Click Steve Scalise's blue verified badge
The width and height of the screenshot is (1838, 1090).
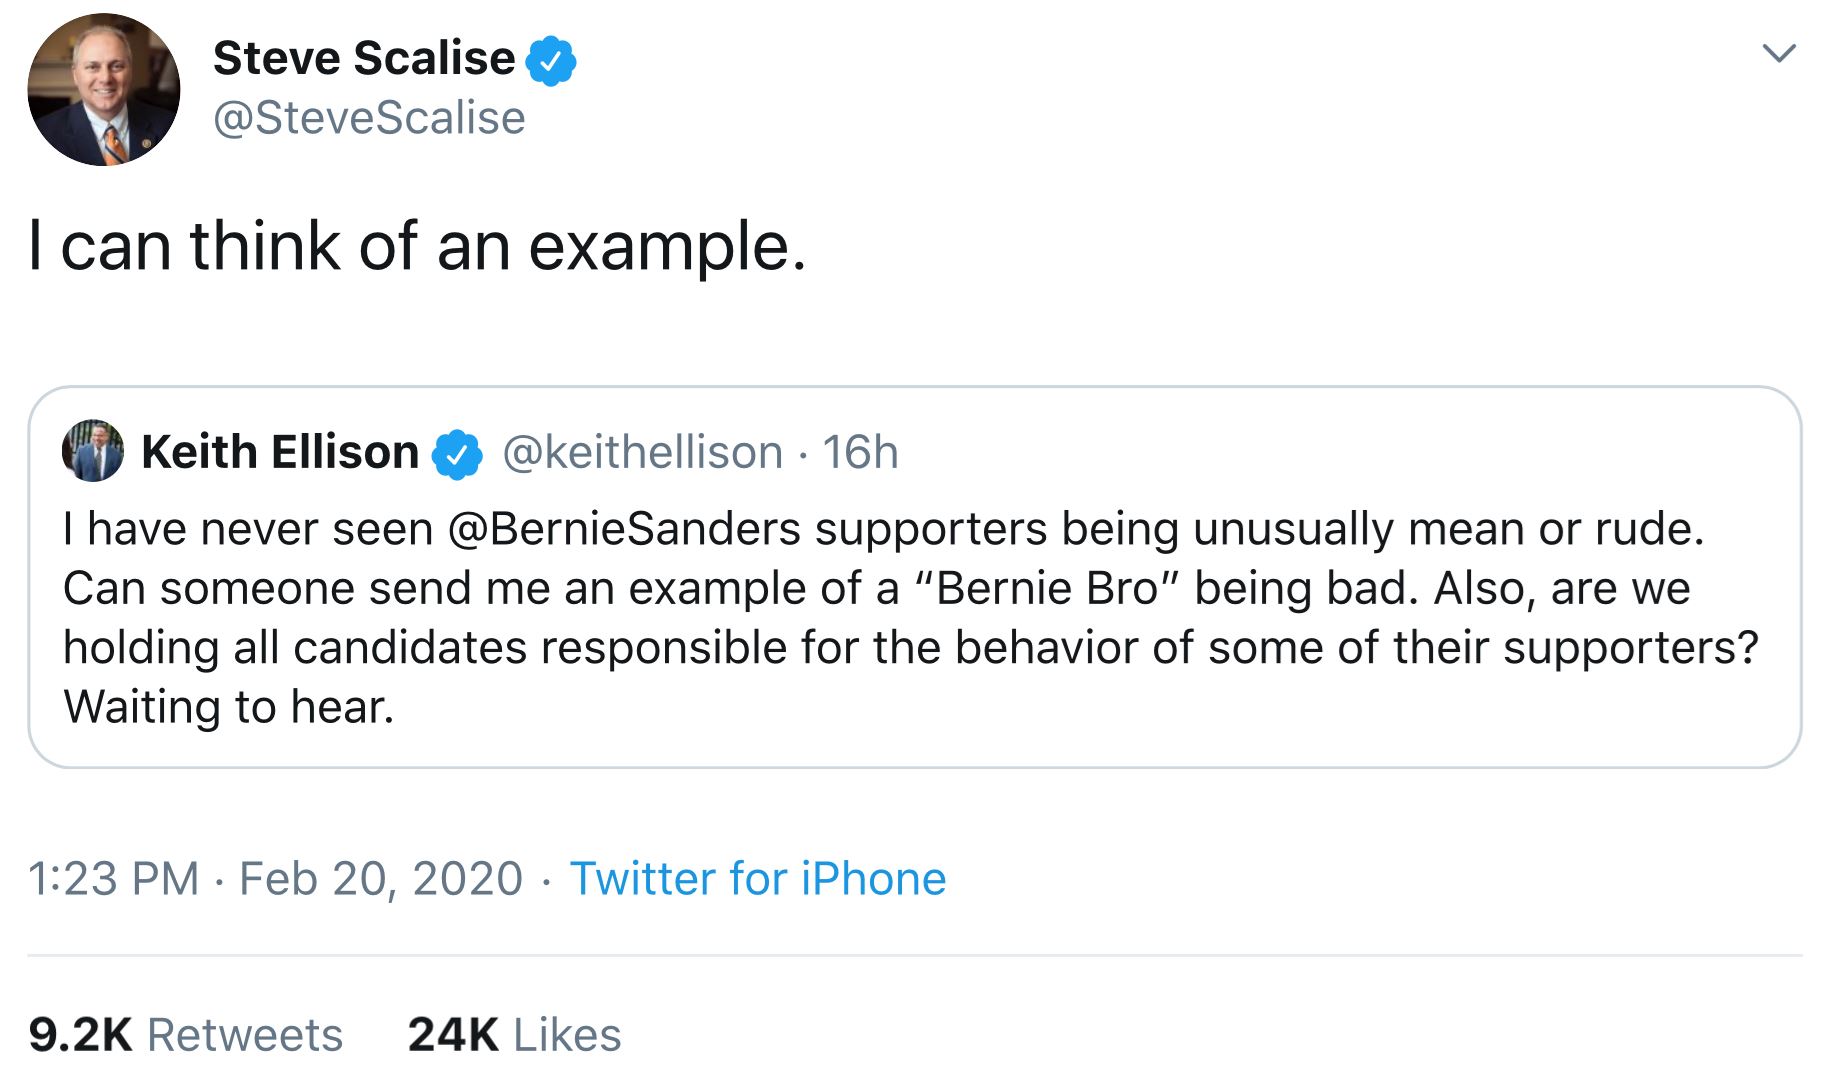tap(551, 60)
